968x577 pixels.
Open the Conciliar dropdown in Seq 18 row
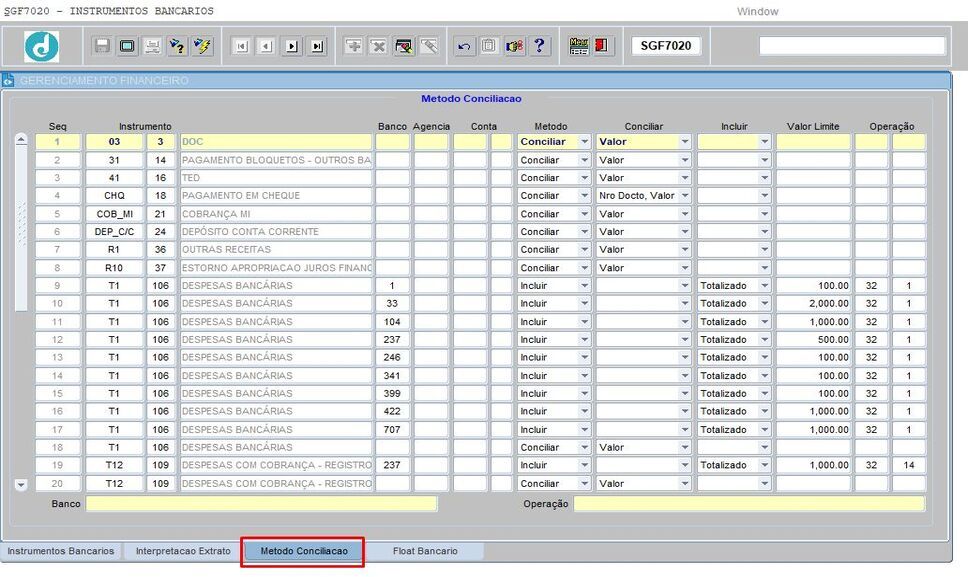coord(685,447)
